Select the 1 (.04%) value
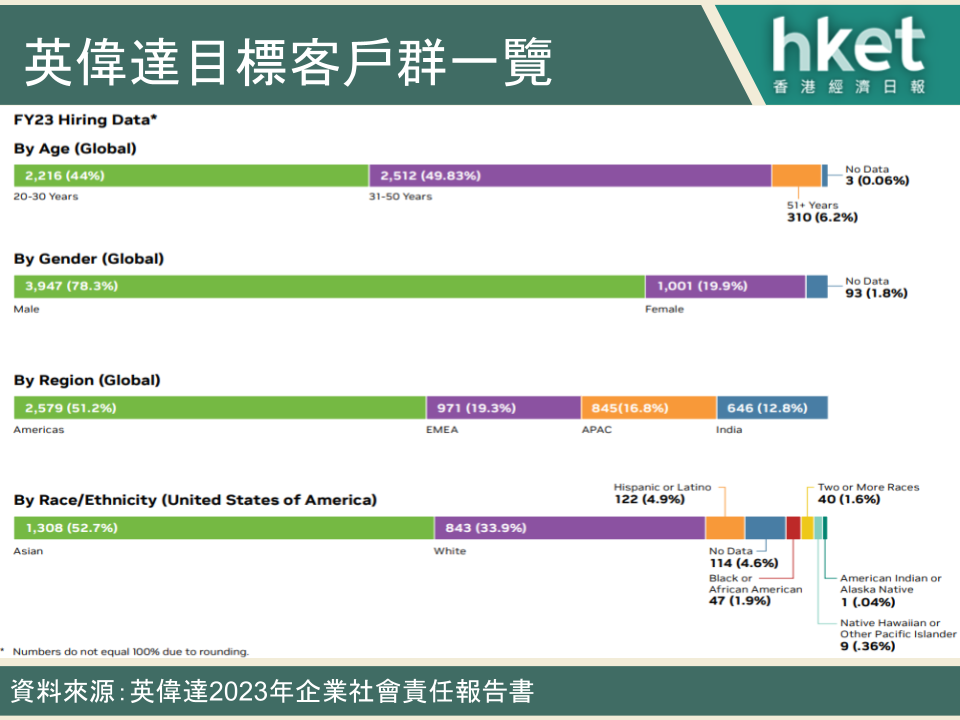The width and height of the screenshot is (960, 720). [868, 602]
